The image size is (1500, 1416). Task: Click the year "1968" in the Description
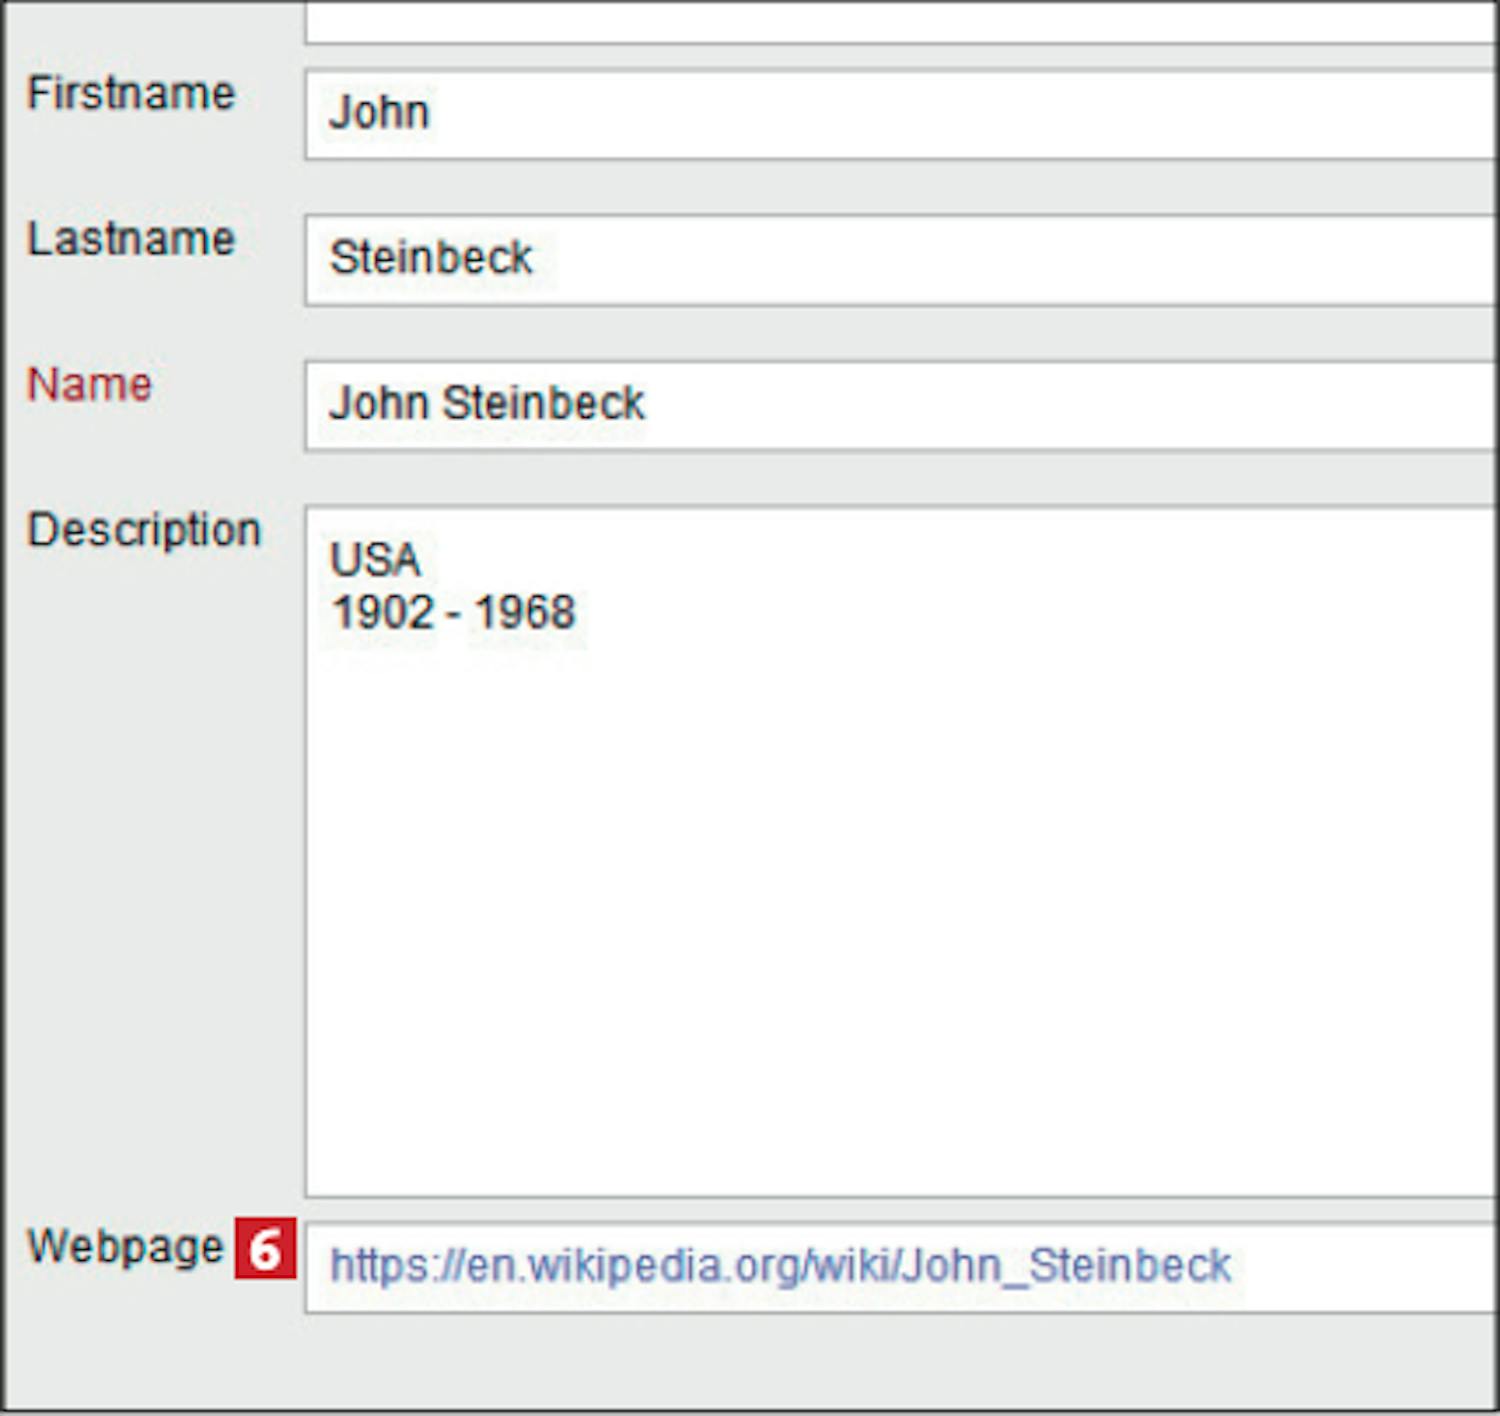tap(525, 613)
